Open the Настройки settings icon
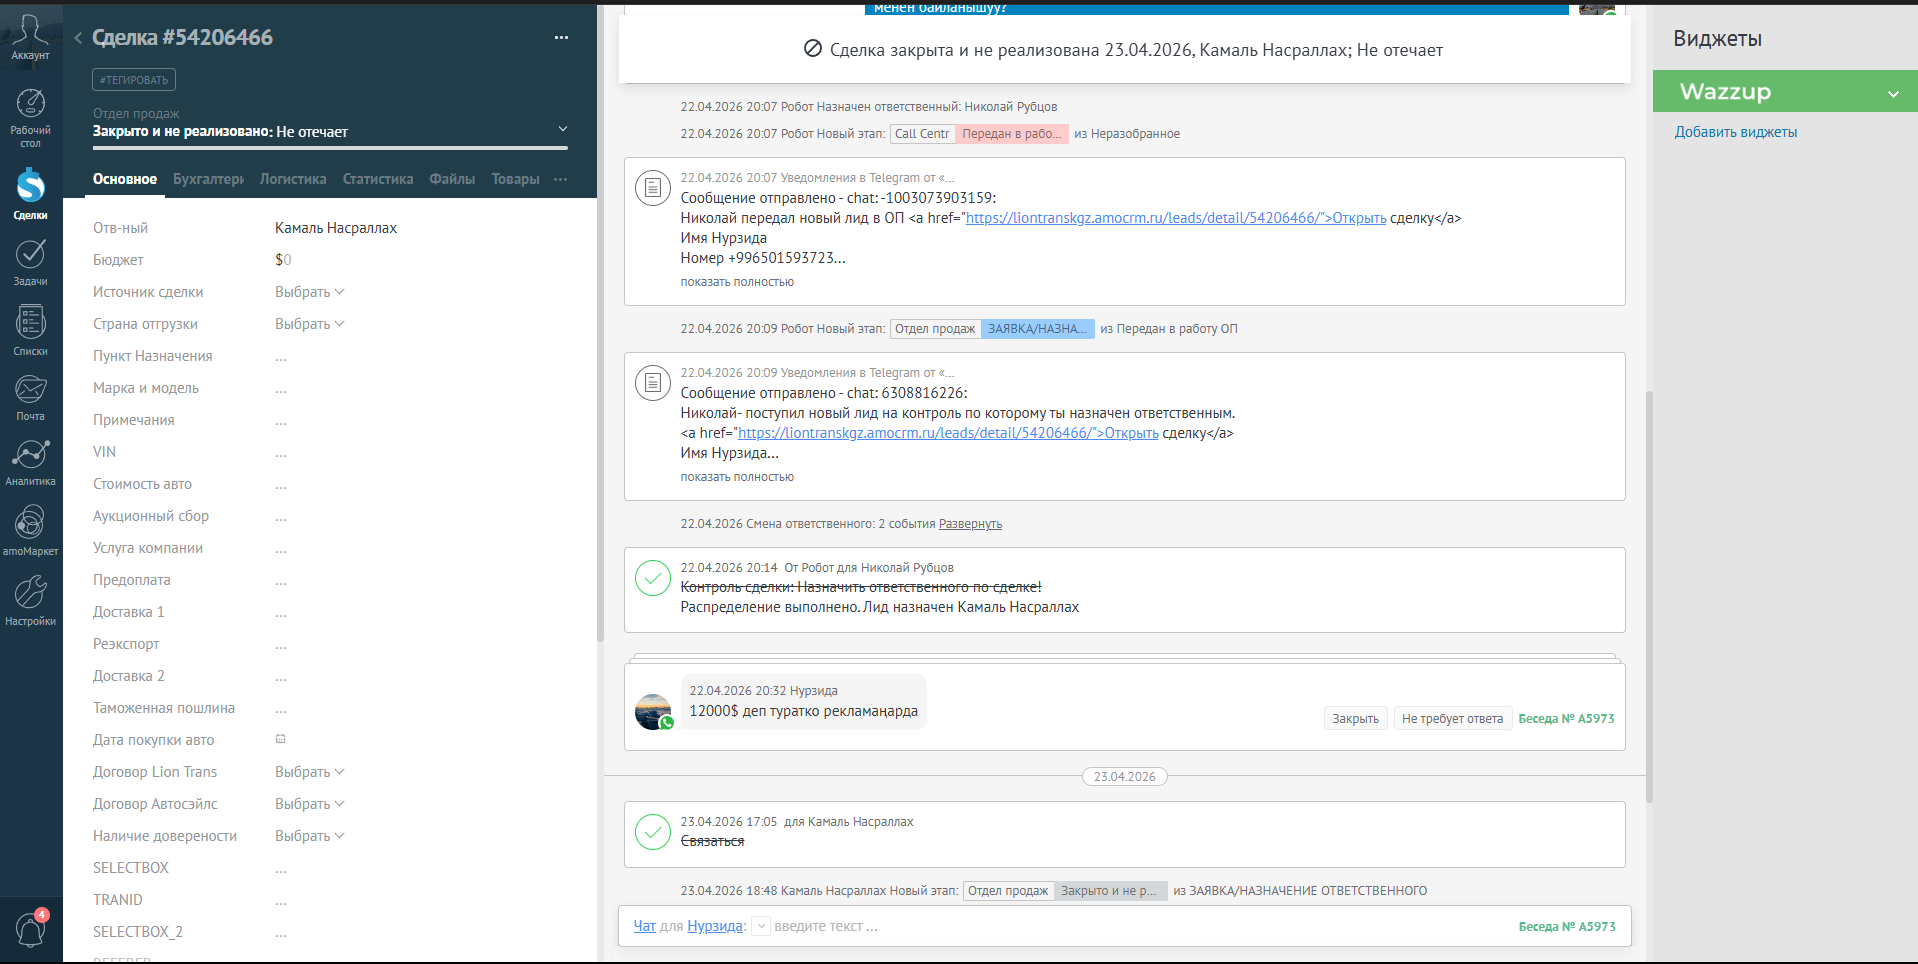Image resolution: width=1918 pixels, height=964 pixels. coord(30,600)
